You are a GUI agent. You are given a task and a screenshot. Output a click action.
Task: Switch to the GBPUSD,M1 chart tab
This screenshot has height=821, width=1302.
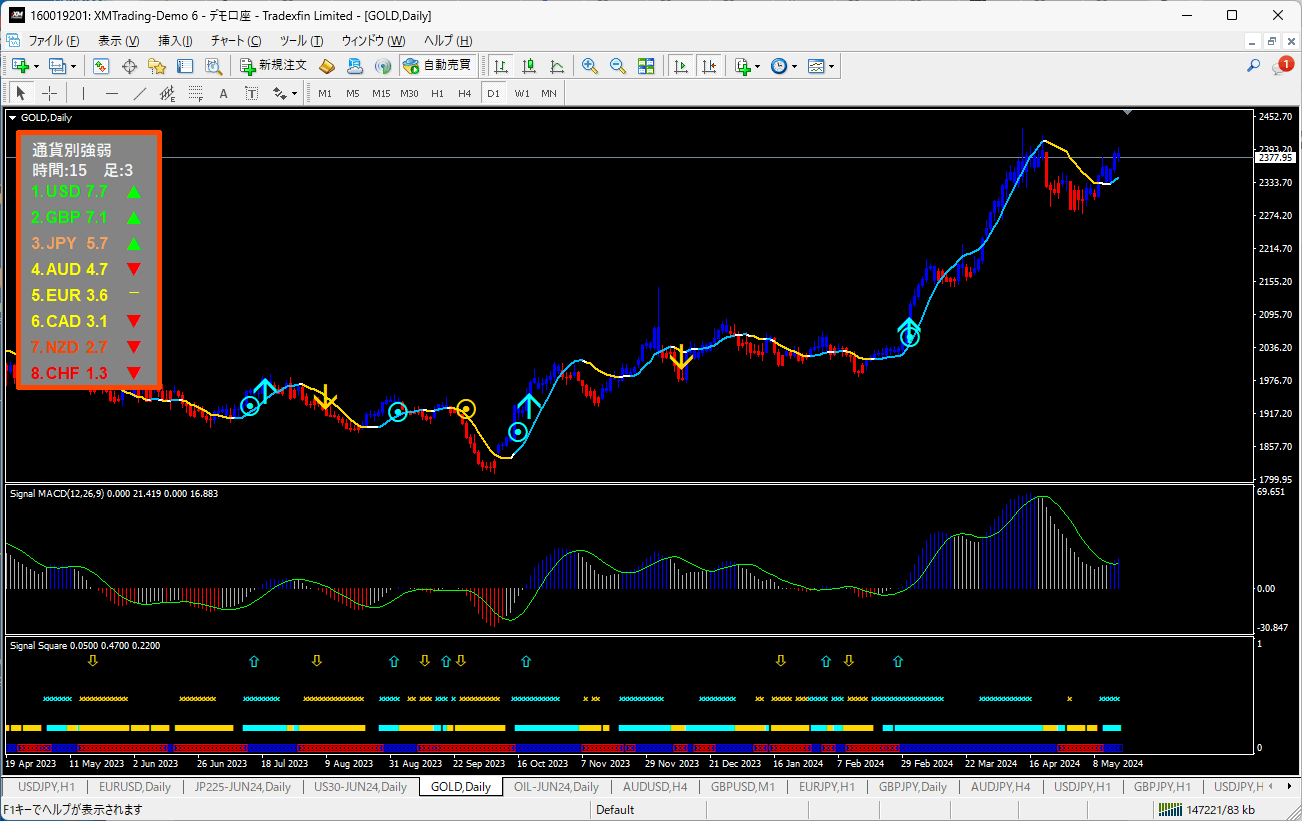tap(742, 787)
